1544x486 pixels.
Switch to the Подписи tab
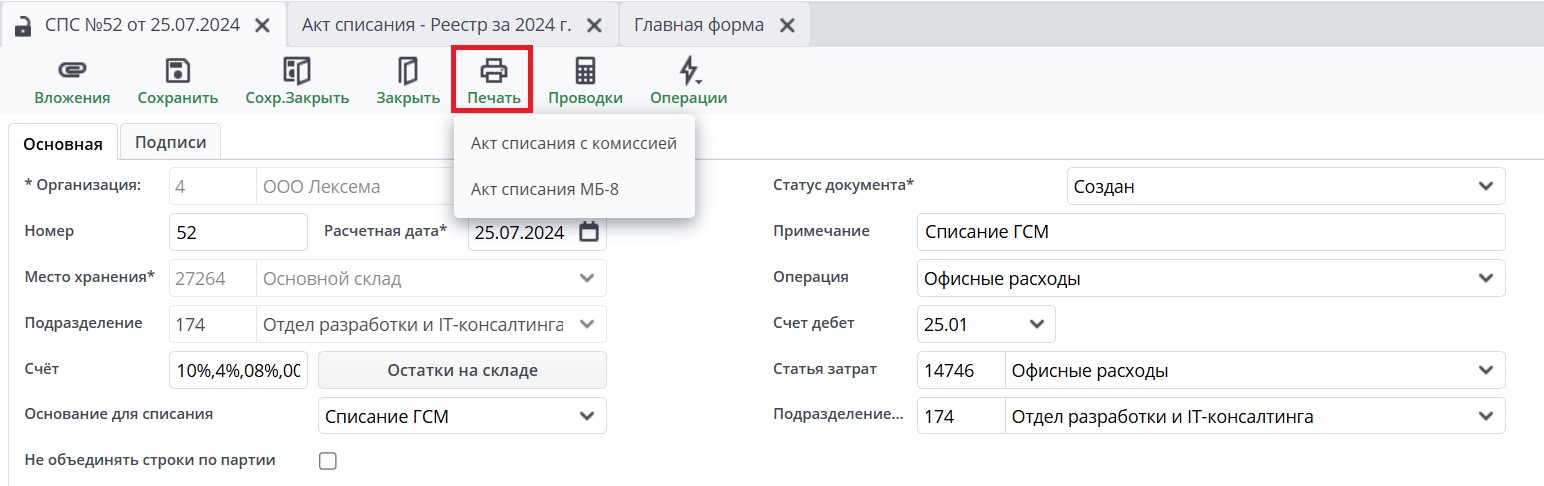(170, 142)
